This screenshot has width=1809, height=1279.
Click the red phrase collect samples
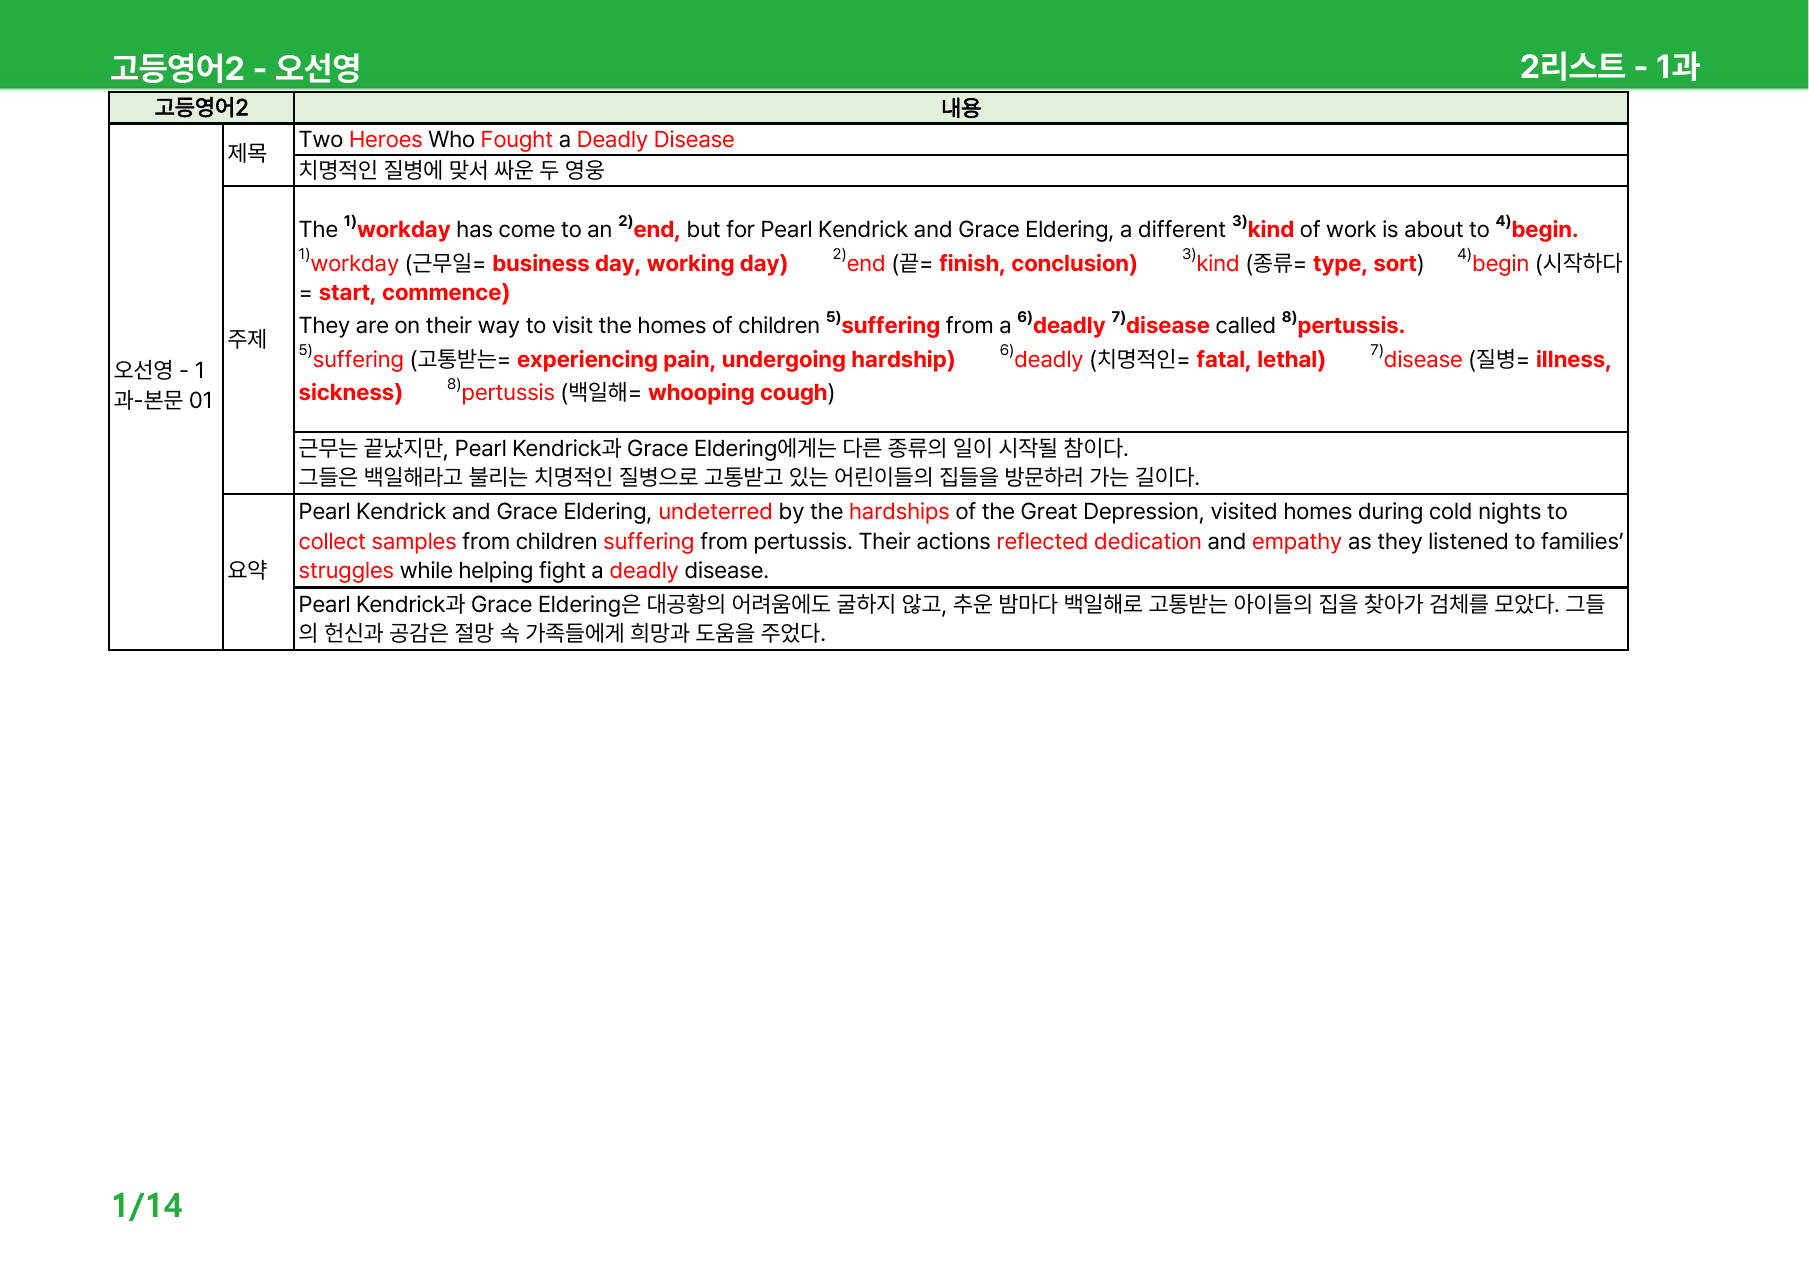(377, 542)
